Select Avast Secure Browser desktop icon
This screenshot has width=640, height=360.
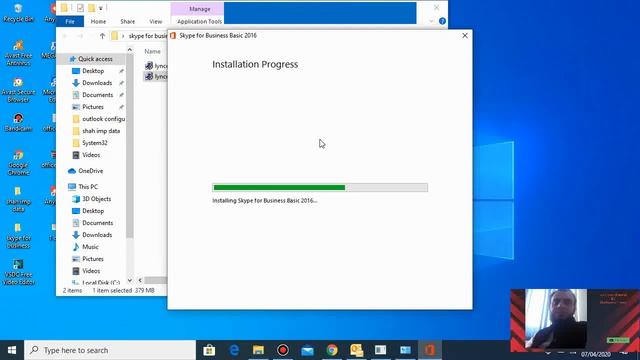point(18,90)
